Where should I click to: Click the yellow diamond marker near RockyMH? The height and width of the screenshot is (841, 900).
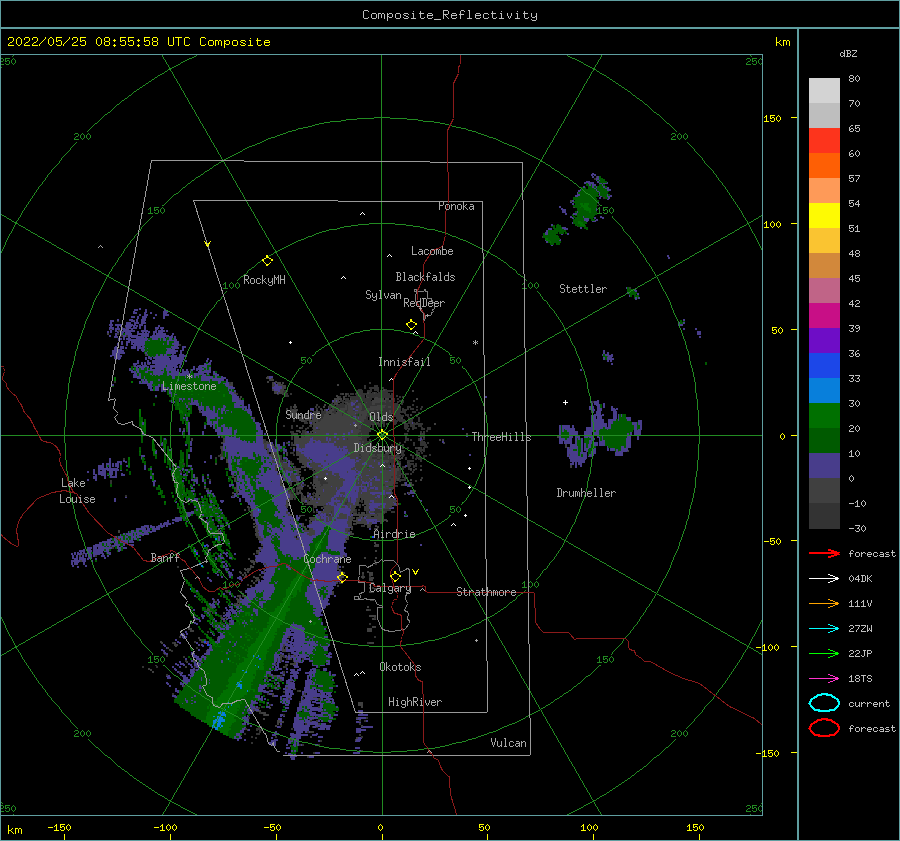pyautogui.click(x=267, y=261)
